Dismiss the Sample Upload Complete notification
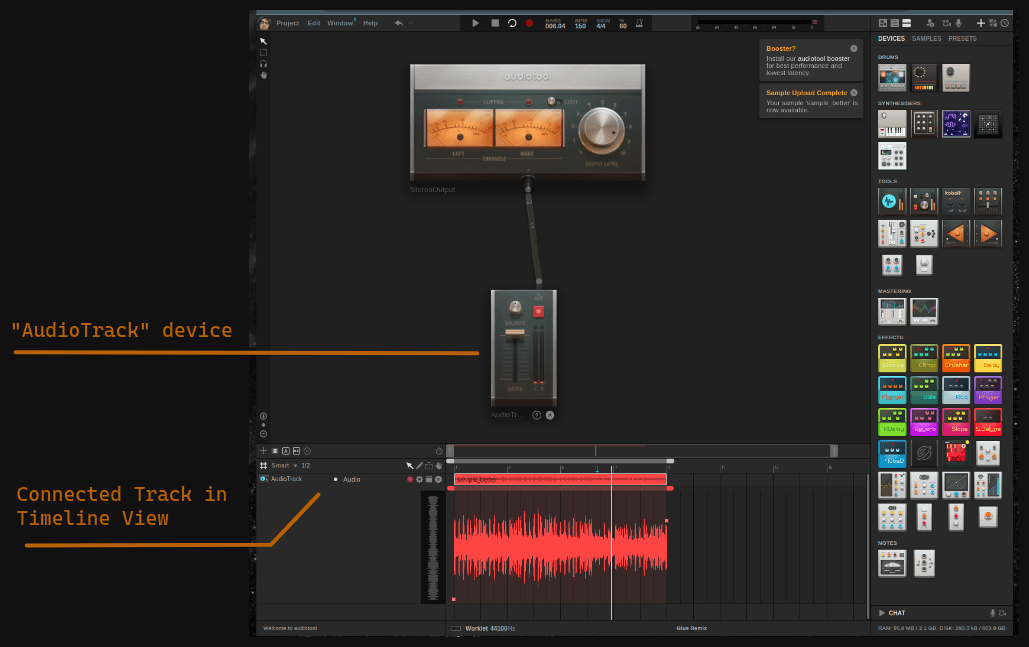 (854, 93)
